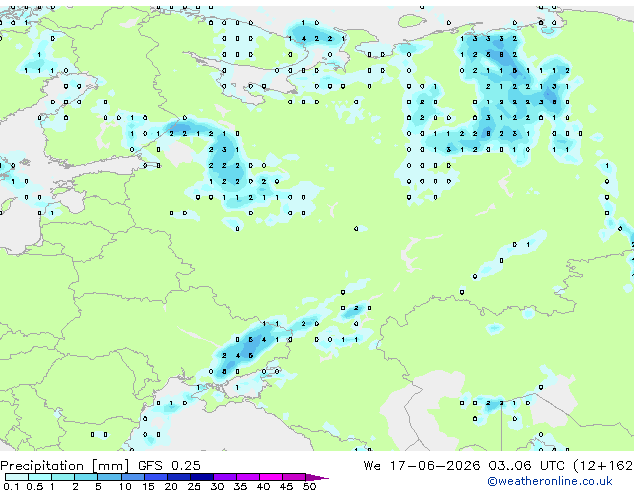Click the legend value label '0.1'
The width and height of the screenshot is (634, 490).
pos(11,486)
